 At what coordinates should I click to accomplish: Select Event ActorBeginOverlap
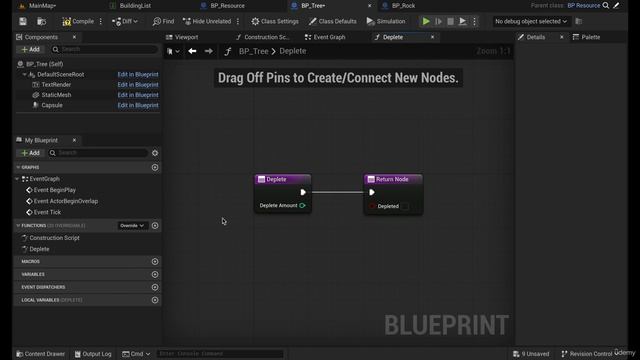point(65,201)
